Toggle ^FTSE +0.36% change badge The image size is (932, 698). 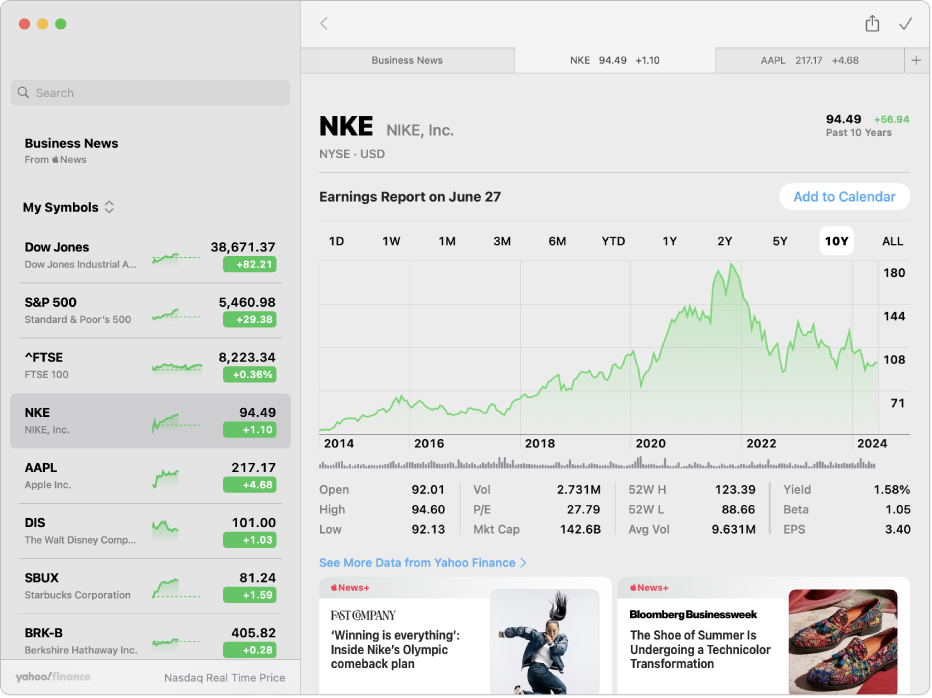pyautogui.click(x=250, y=375)
